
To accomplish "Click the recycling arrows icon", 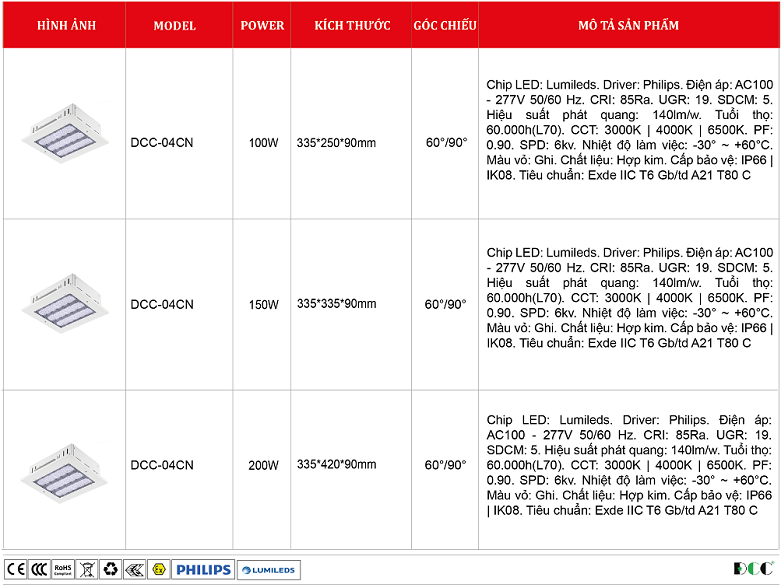I will tap(110, 569).
